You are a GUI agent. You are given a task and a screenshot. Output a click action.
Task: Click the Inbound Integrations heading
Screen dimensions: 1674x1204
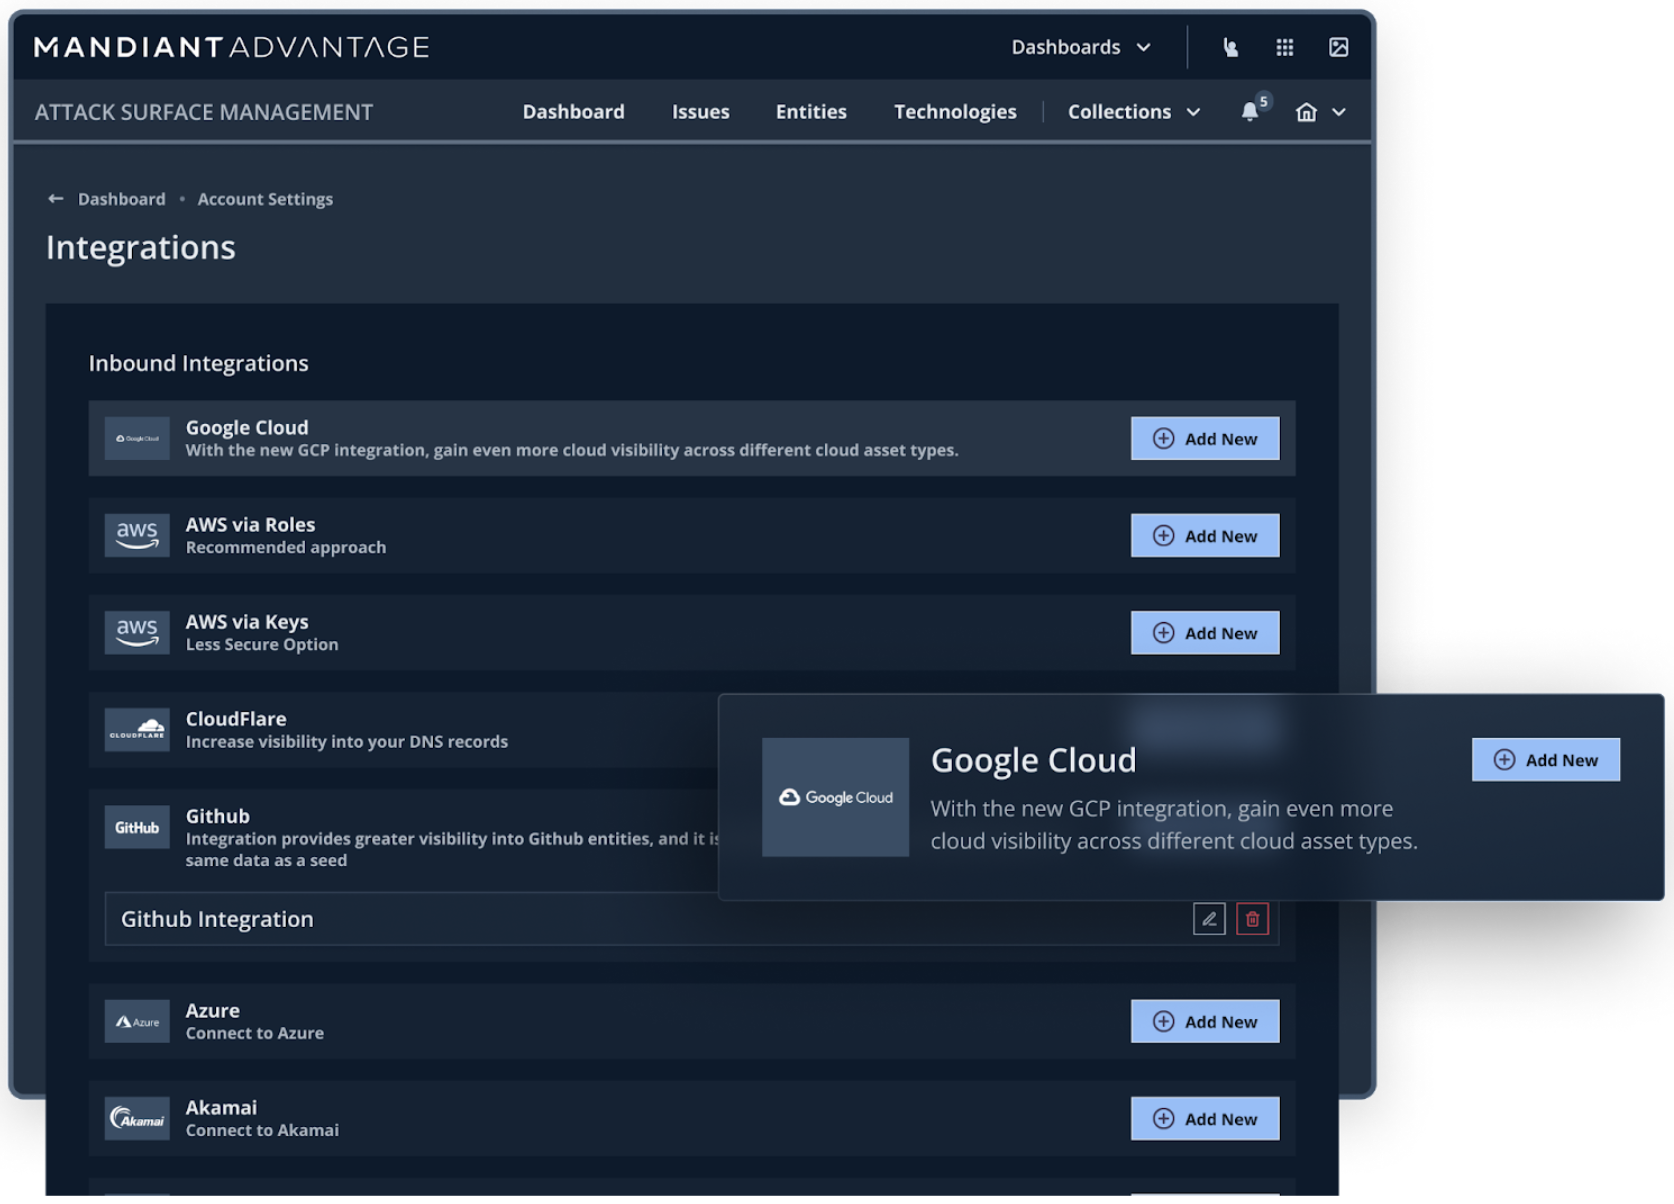point(199,363)
